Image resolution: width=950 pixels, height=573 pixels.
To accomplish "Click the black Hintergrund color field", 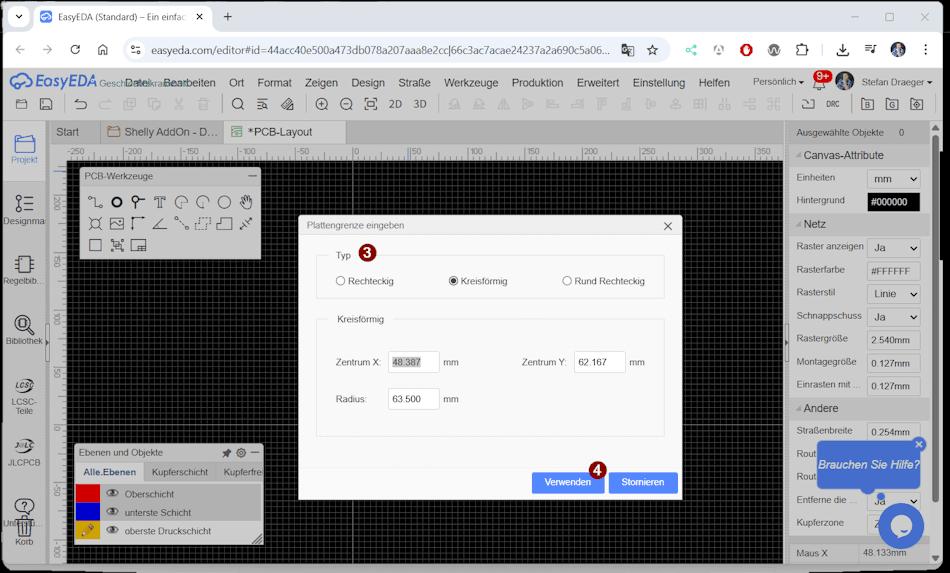I will point(893,201).
